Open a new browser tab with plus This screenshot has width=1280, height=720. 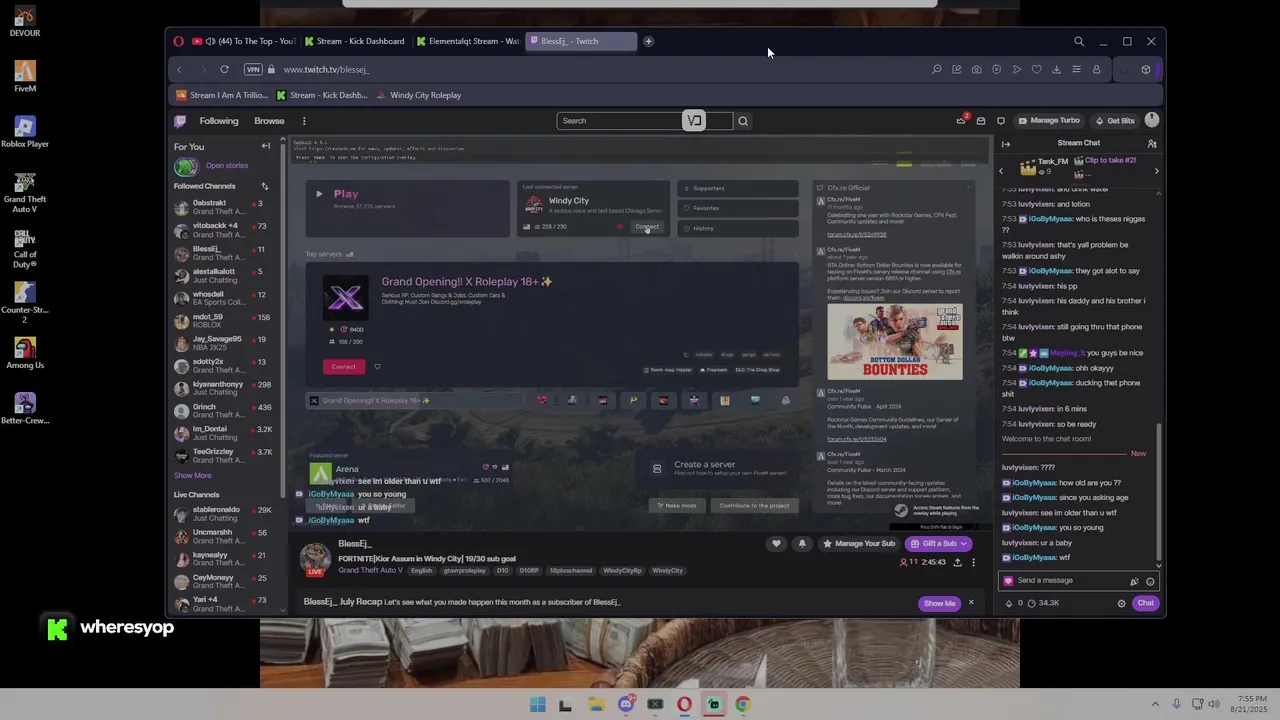[x=648, y=41]
